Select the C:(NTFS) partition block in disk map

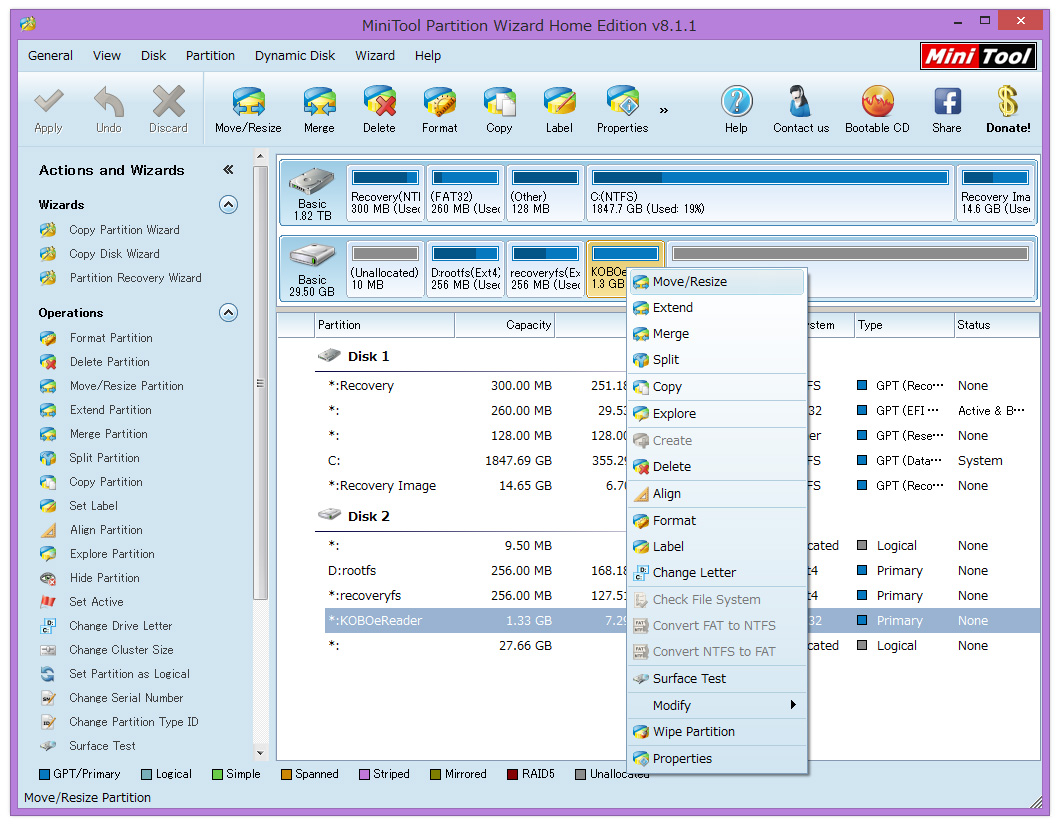pyautogui.click(x=770, y=193)
